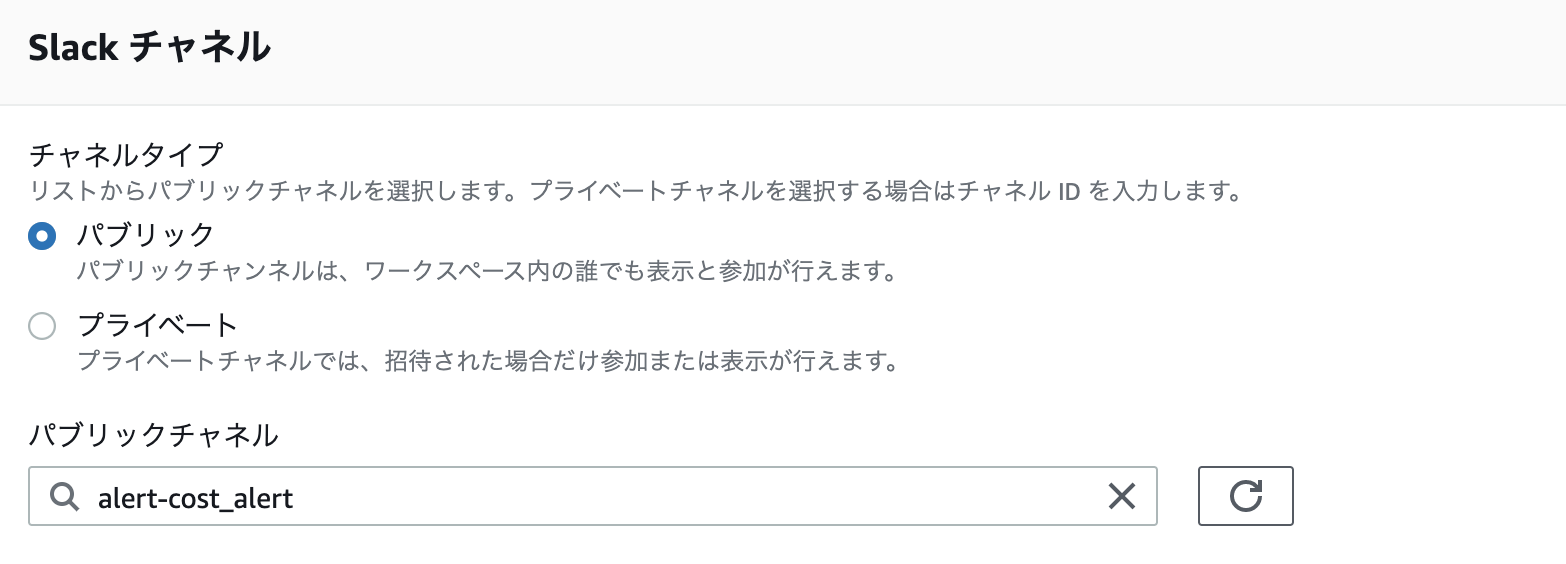This screenshot has width=1566, height=564.
Task: Click the パブリックチャネル field label
Action: coord(153,435)
